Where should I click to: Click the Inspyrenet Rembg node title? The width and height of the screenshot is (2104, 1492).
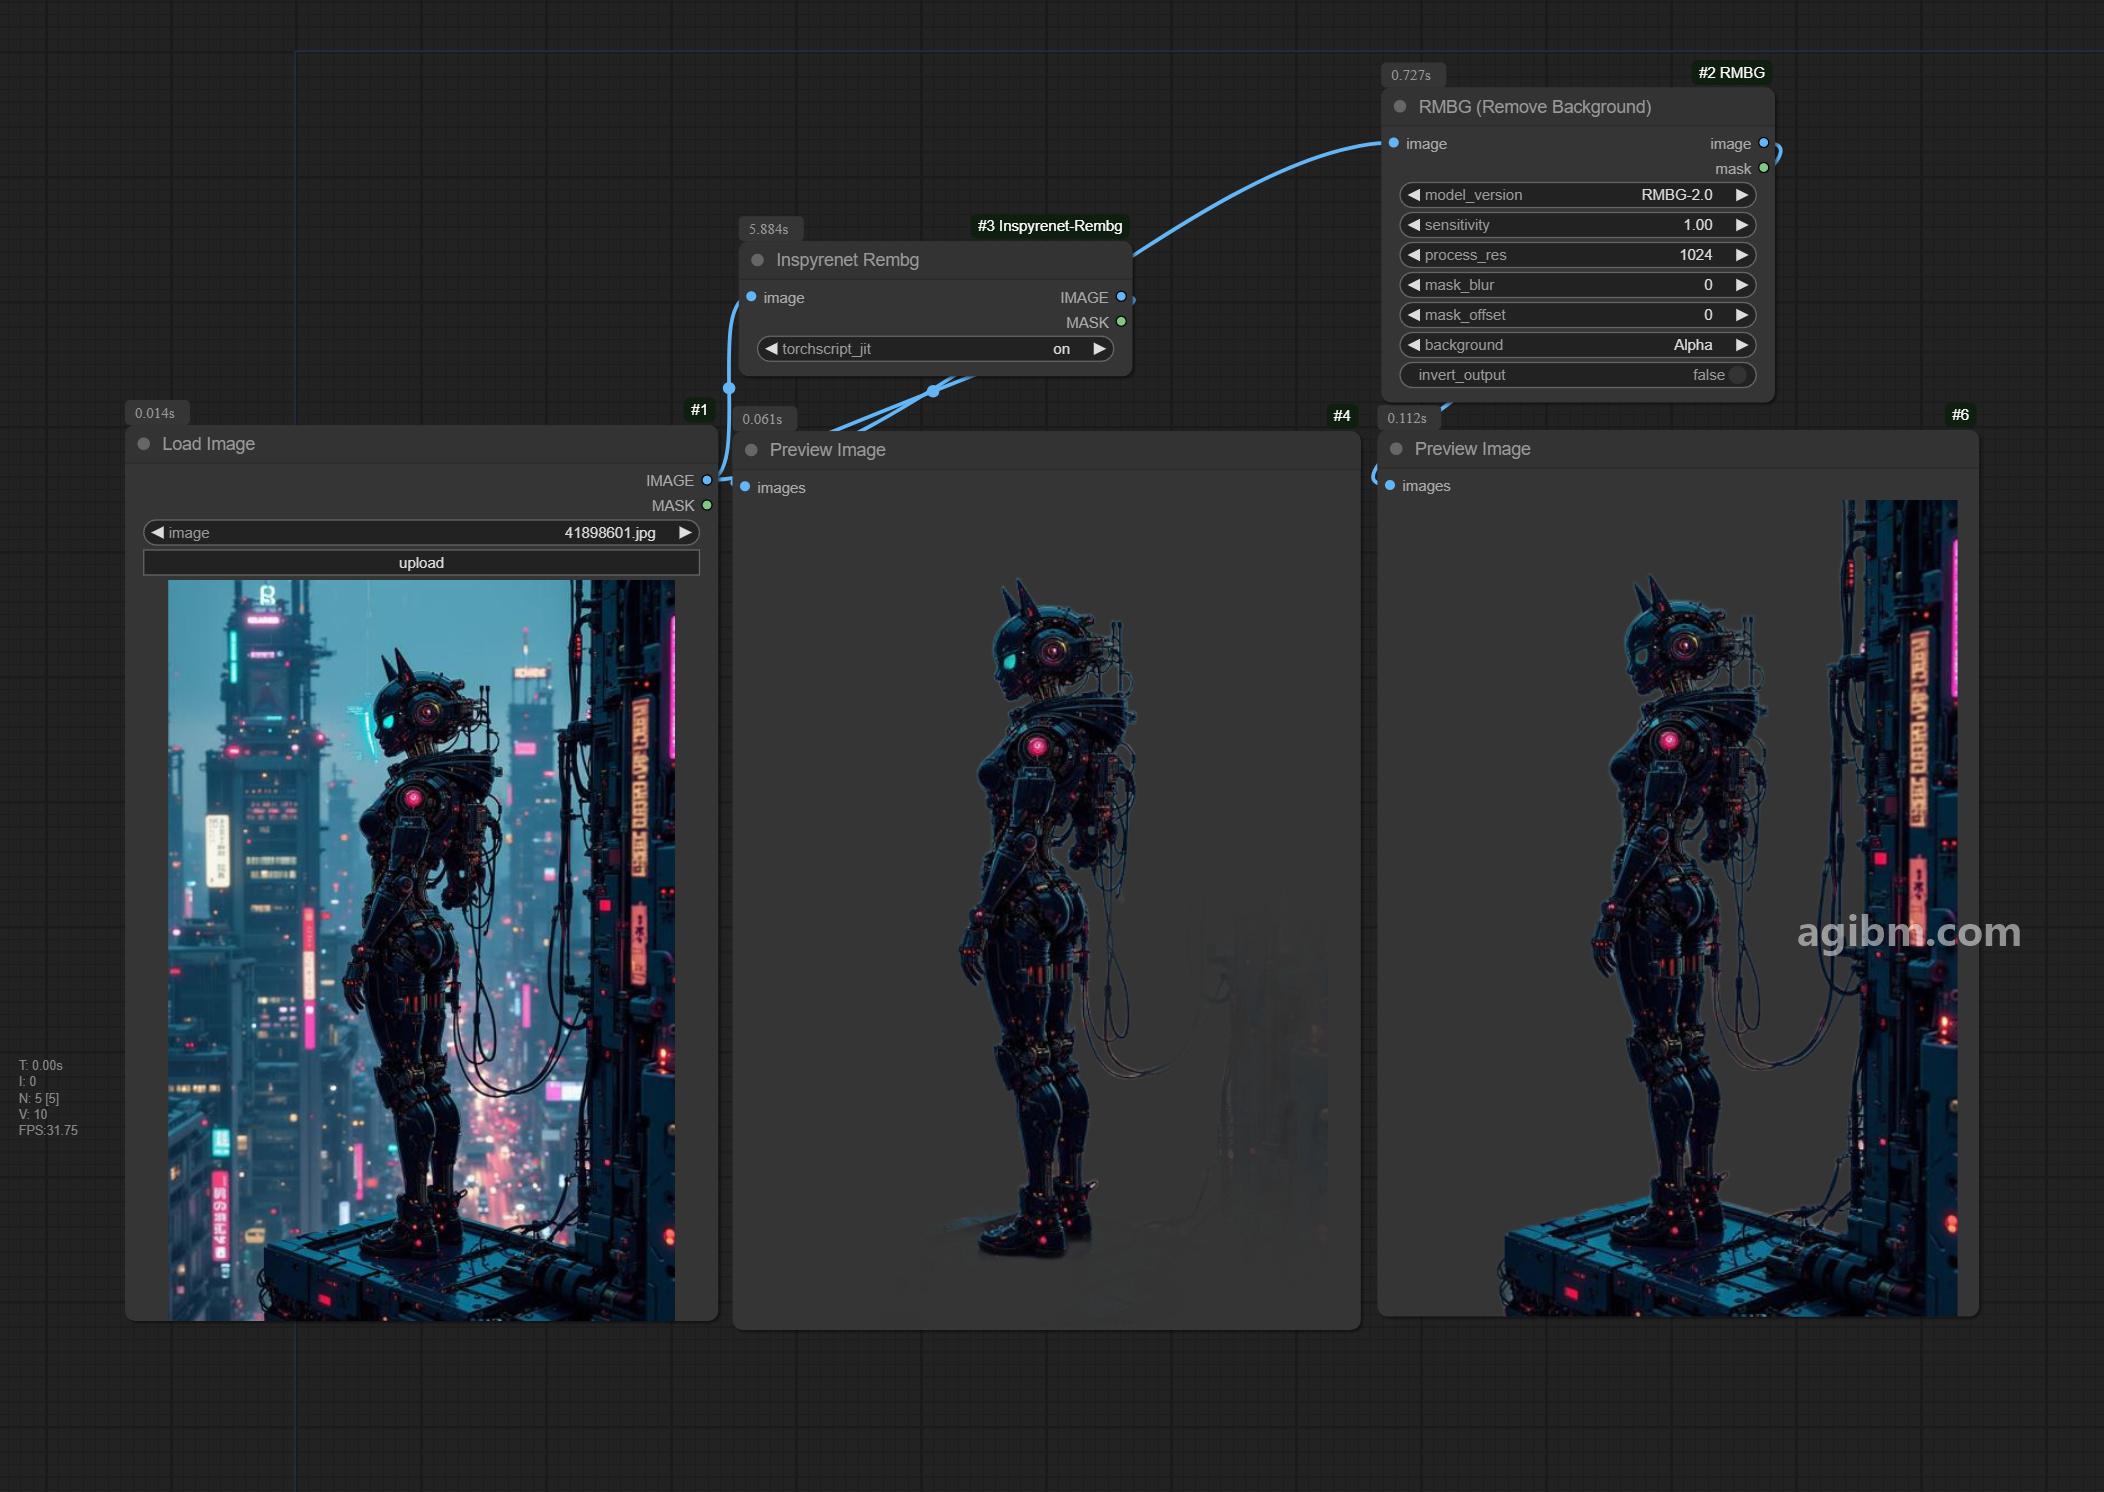pyautogui.click(x=847, y=260)
